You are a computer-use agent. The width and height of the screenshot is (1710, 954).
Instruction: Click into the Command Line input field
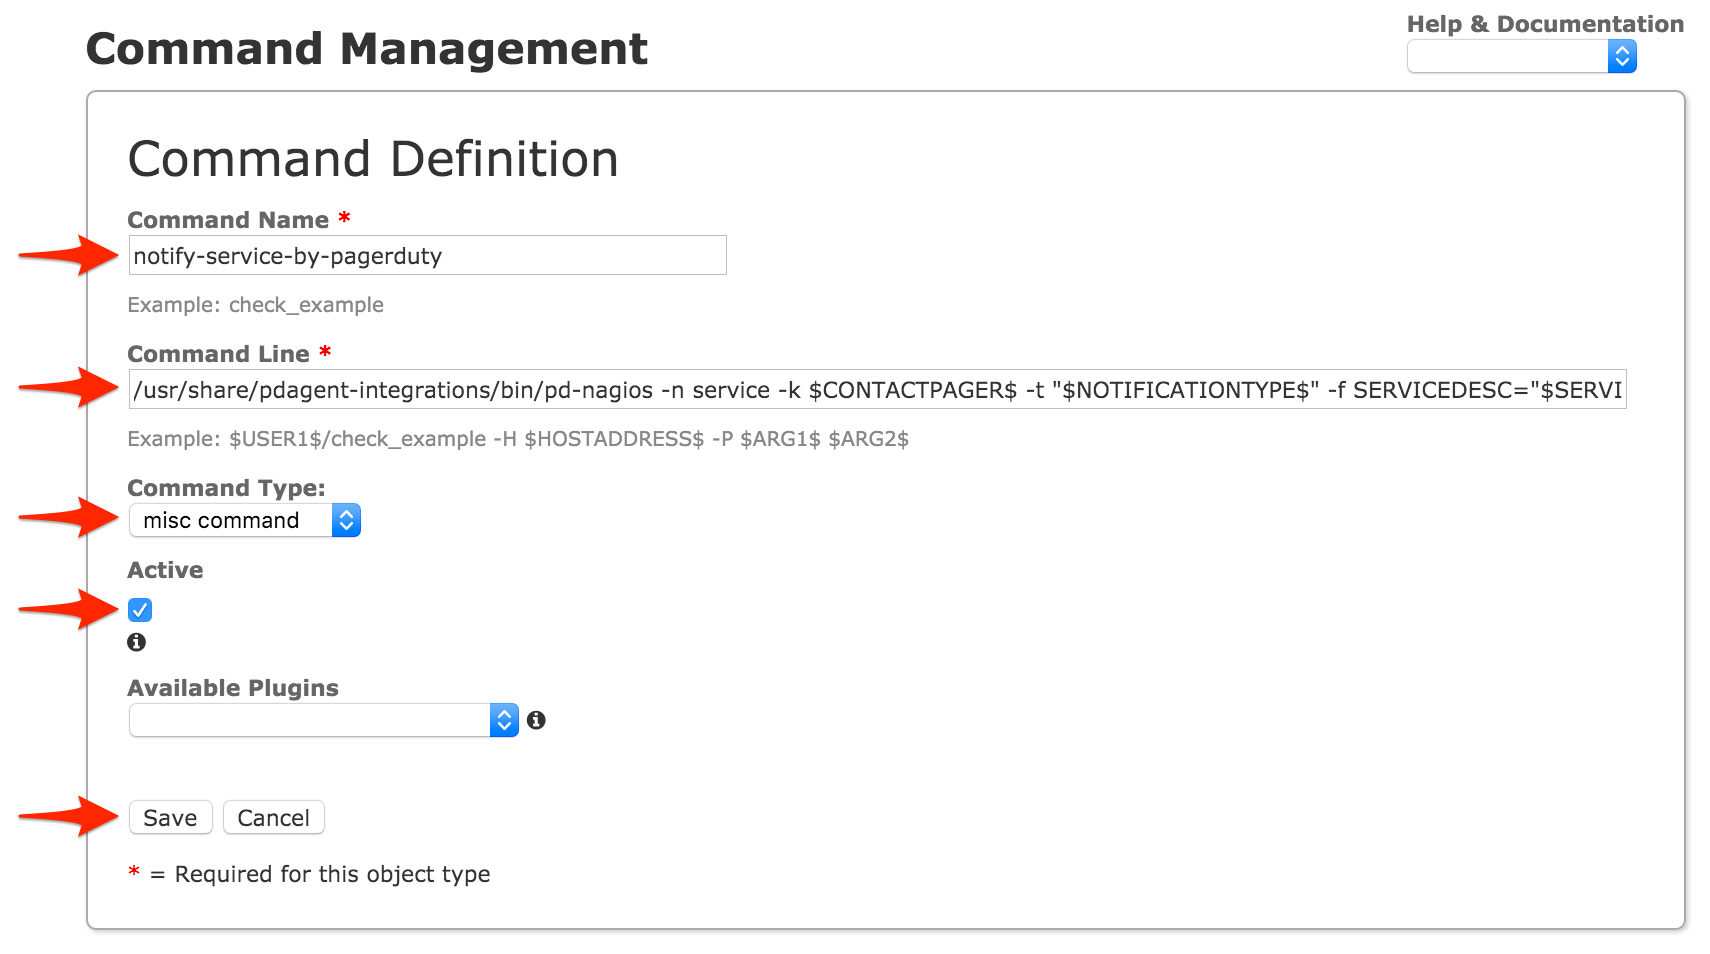click(x=877, y=390)
